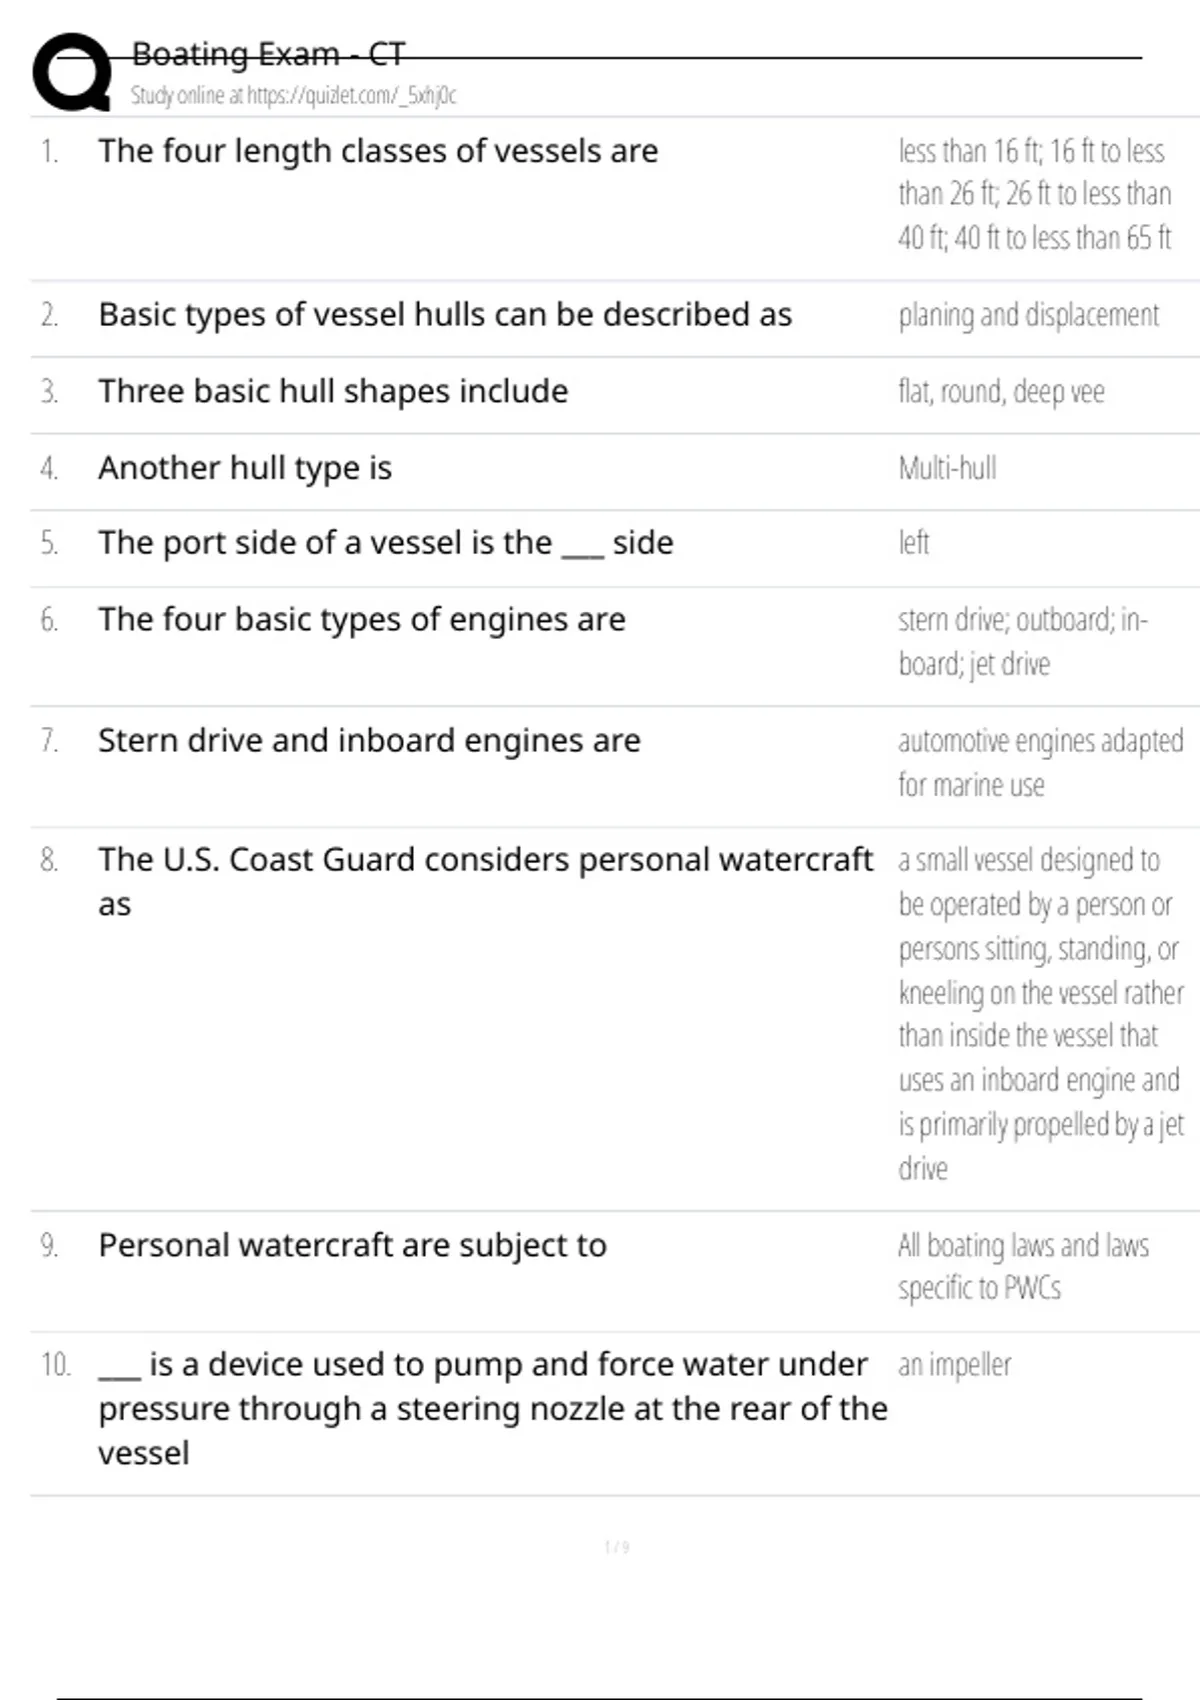The width and height of the screenshot is (1200, 1700).
Task: Open the quizlet.com study link
Action: (x=293, y=96)
